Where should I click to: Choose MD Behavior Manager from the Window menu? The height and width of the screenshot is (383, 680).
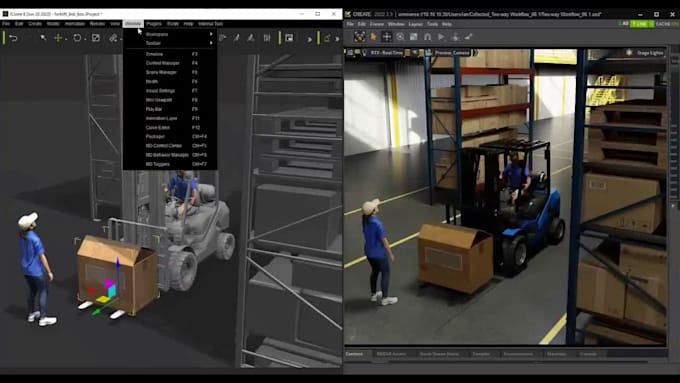click(x=170, y=155)
